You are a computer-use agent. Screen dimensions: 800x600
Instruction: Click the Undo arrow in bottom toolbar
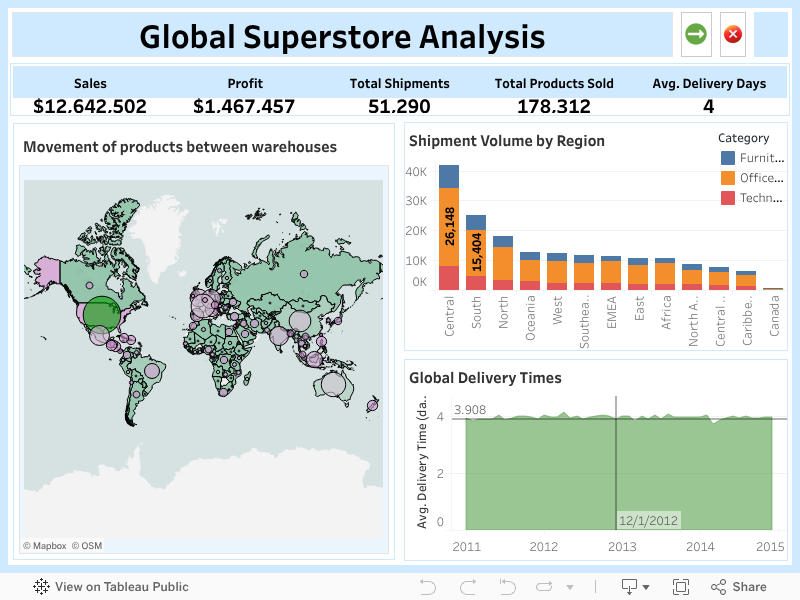[x=428, y=587]
